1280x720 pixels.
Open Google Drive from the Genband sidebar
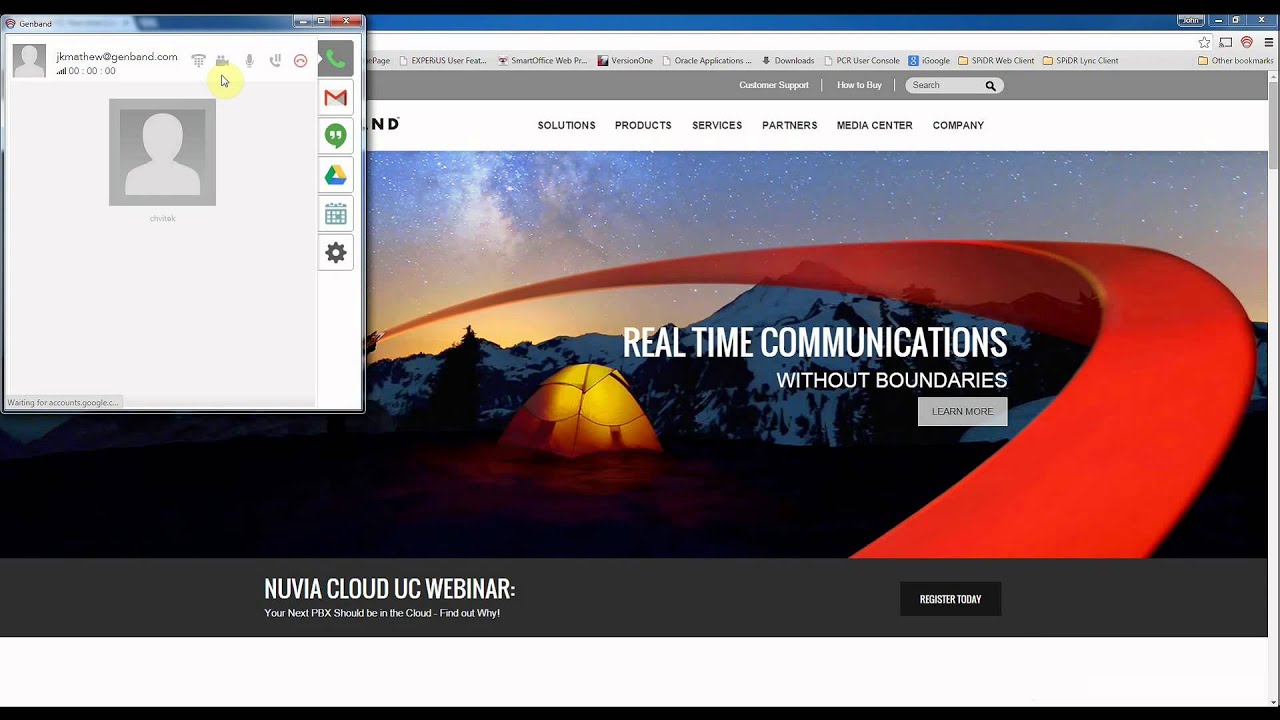(336, 175)
